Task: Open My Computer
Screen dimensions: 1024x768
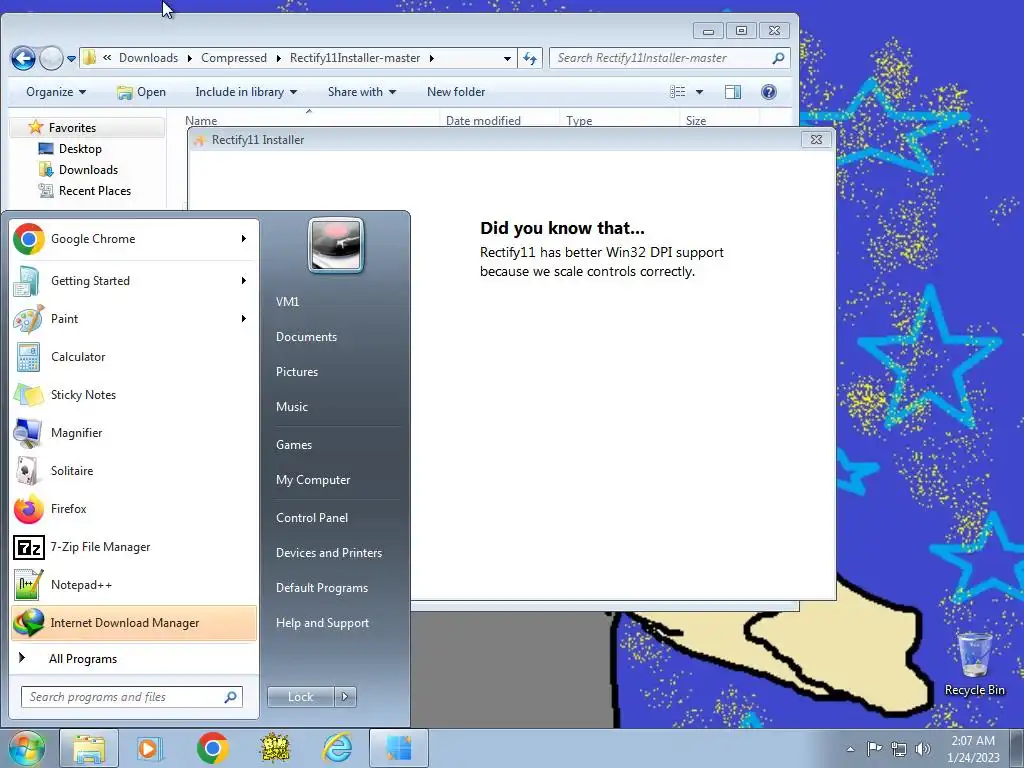Action: tap(313, 480)
